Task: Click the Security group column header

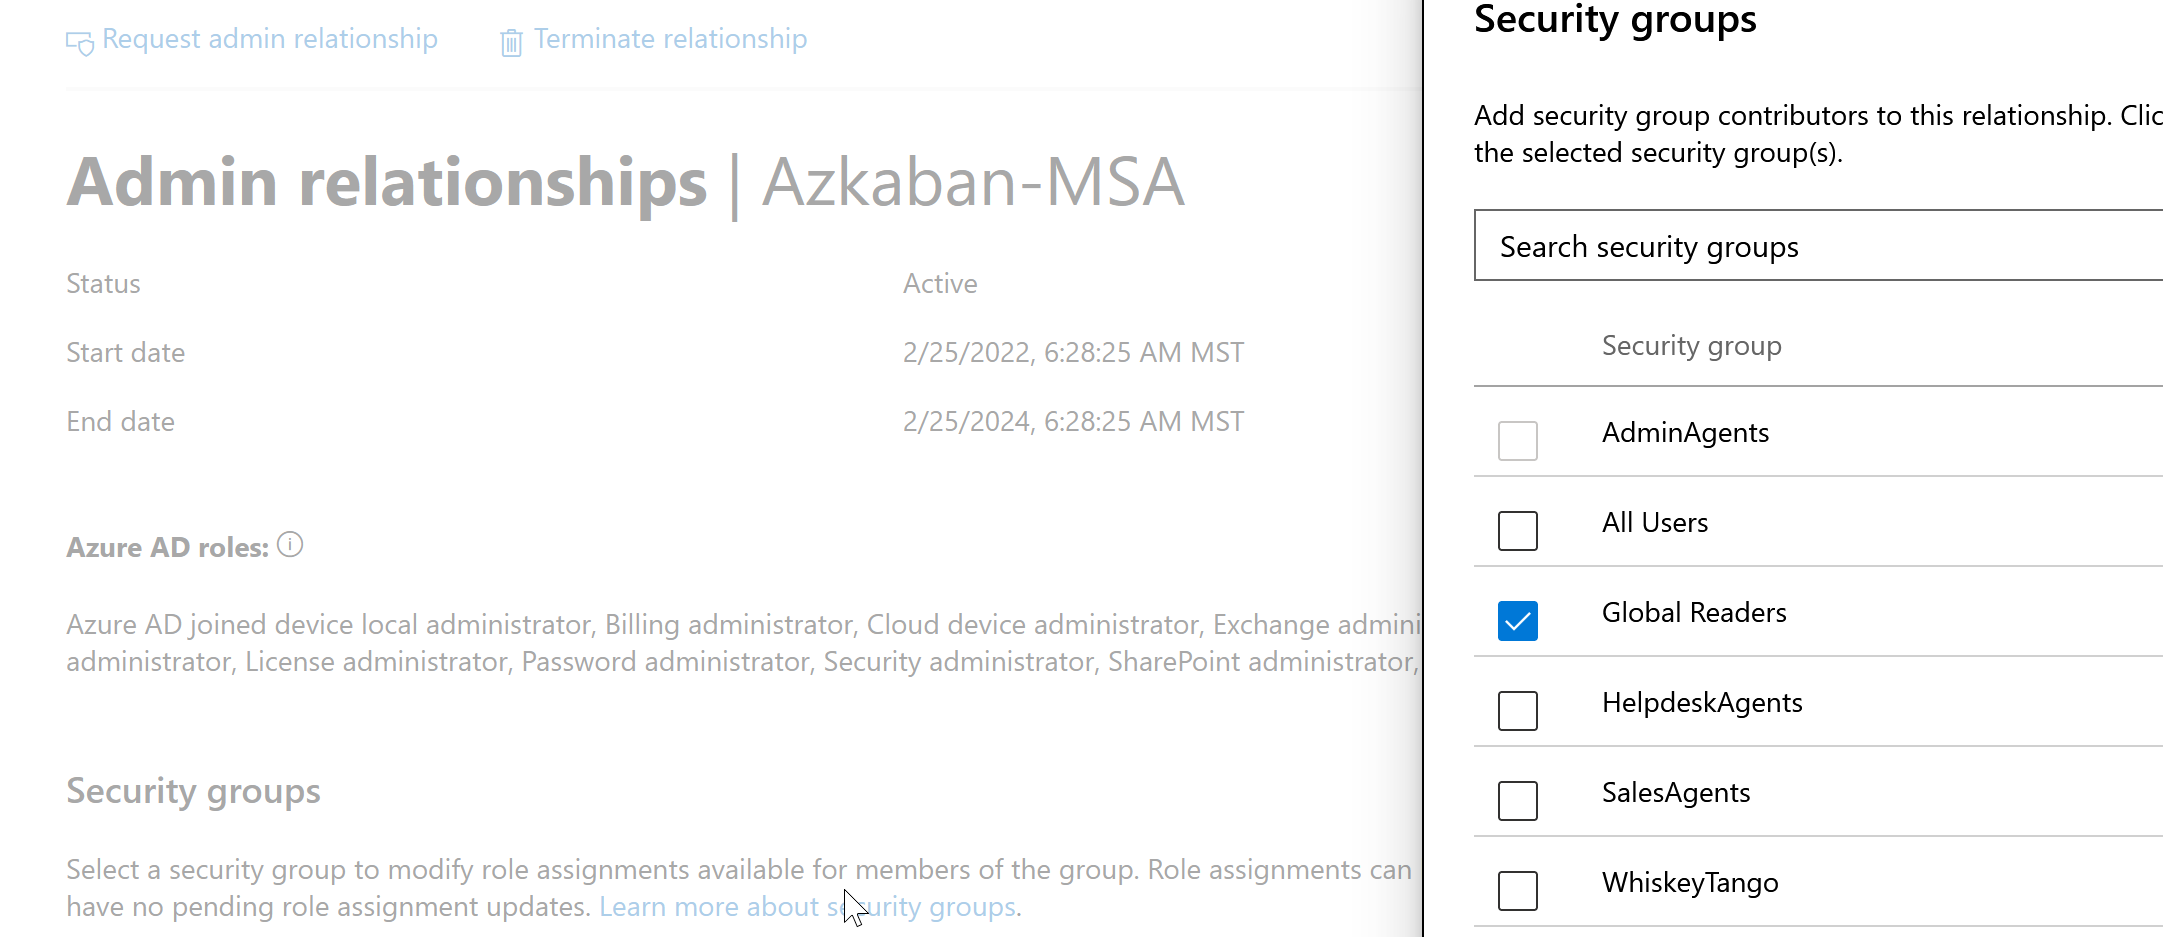Action: click(1691, 346)
